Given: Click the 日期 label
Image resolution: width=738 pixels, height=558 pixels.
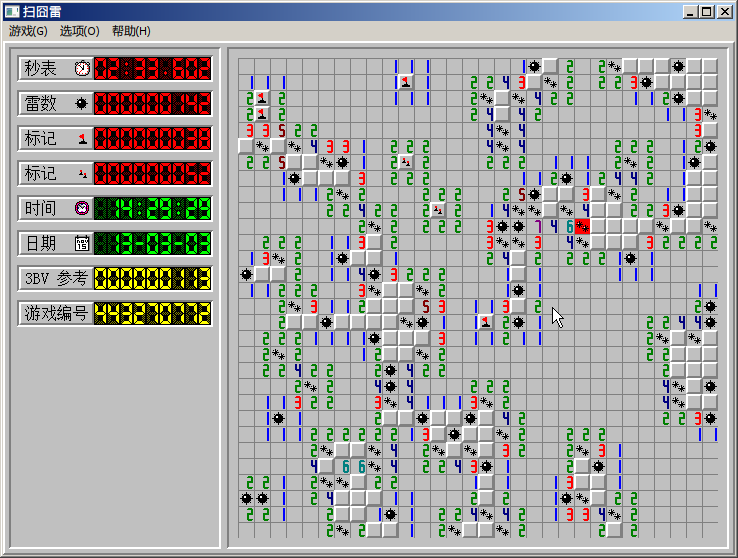Looking at the screenshot, I should pos(40,244).
